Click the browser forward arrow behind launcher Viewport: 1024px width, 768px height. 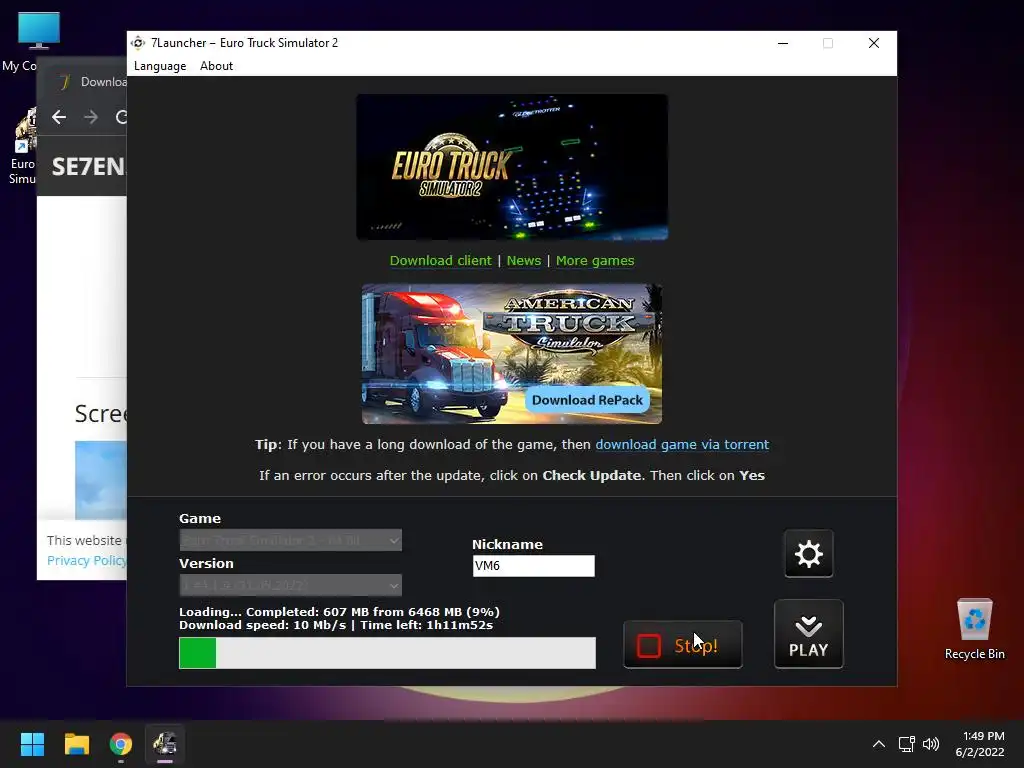click(x=91, y=117)
